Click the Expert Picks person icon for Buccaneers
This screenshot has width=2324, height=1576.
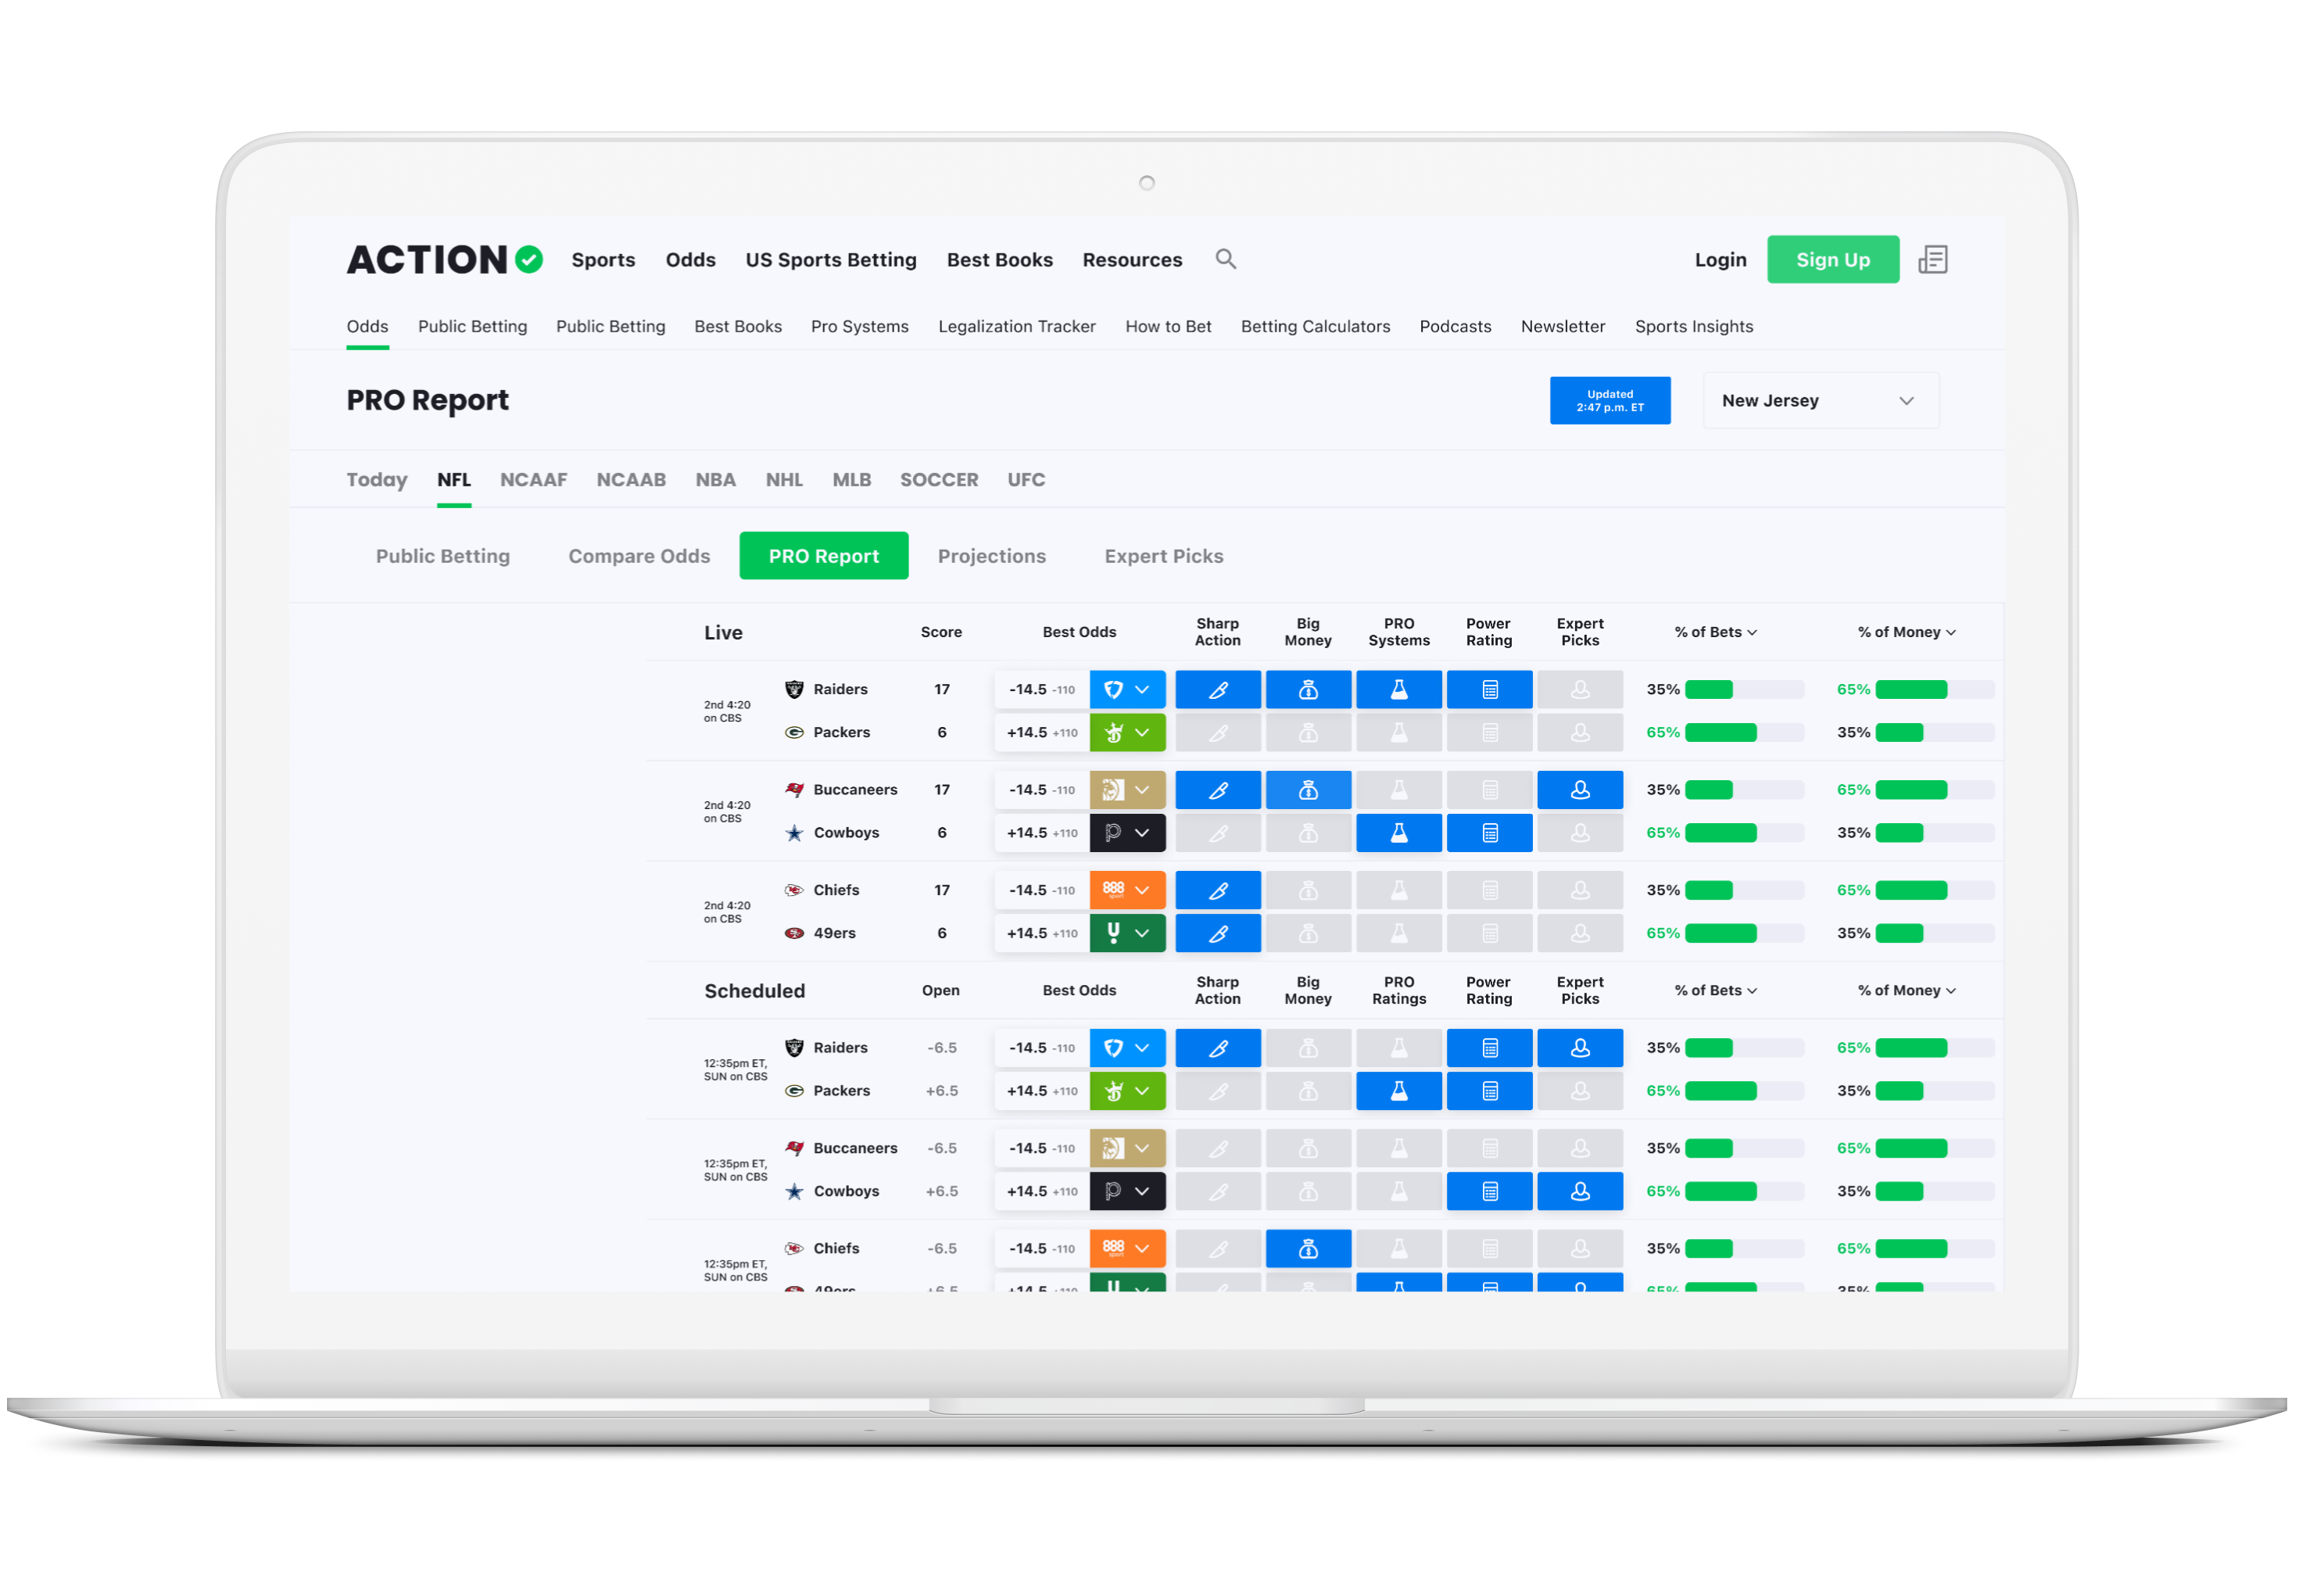1581,791
